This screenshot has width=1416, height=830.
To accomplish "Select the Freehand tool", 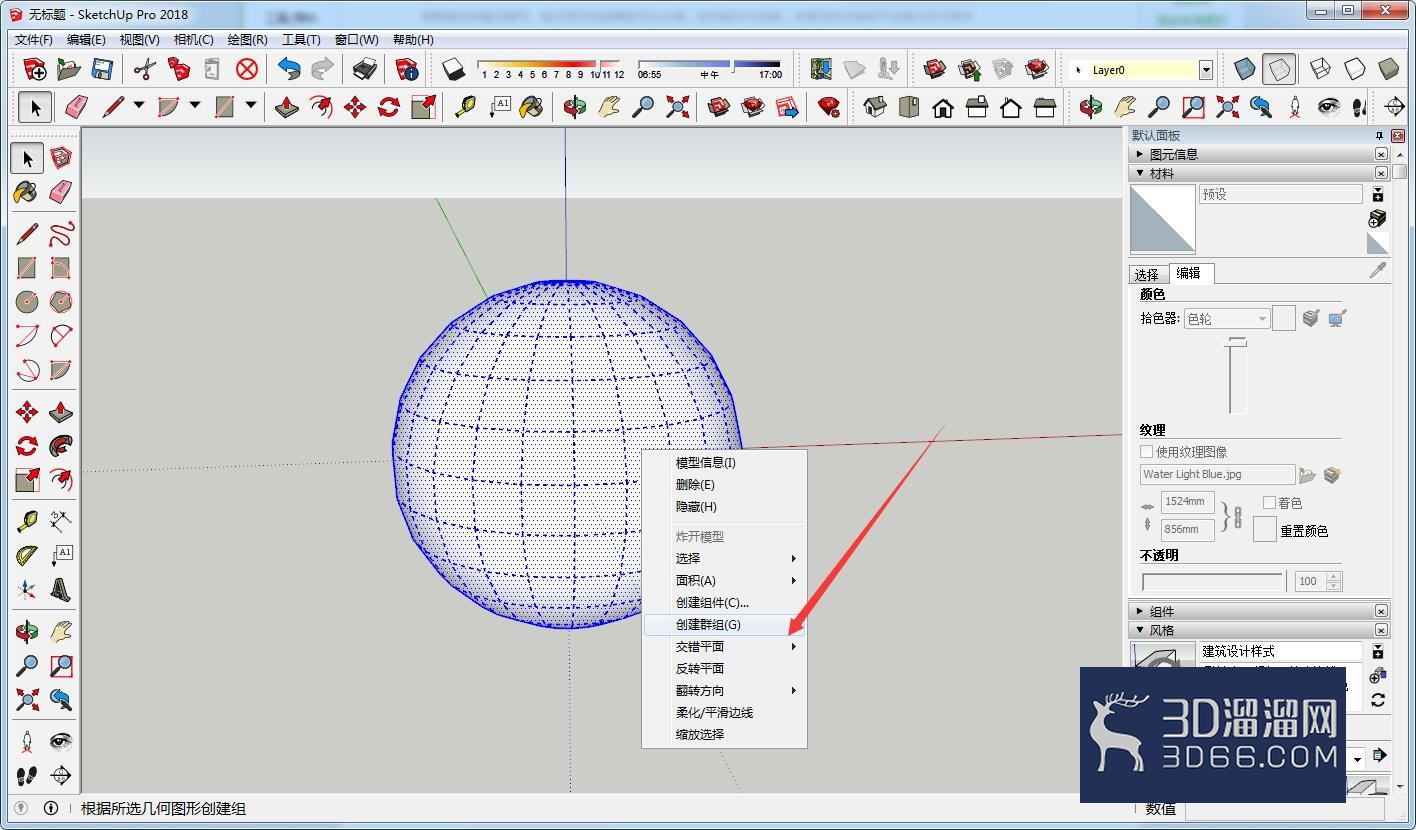I will (61, 234).
